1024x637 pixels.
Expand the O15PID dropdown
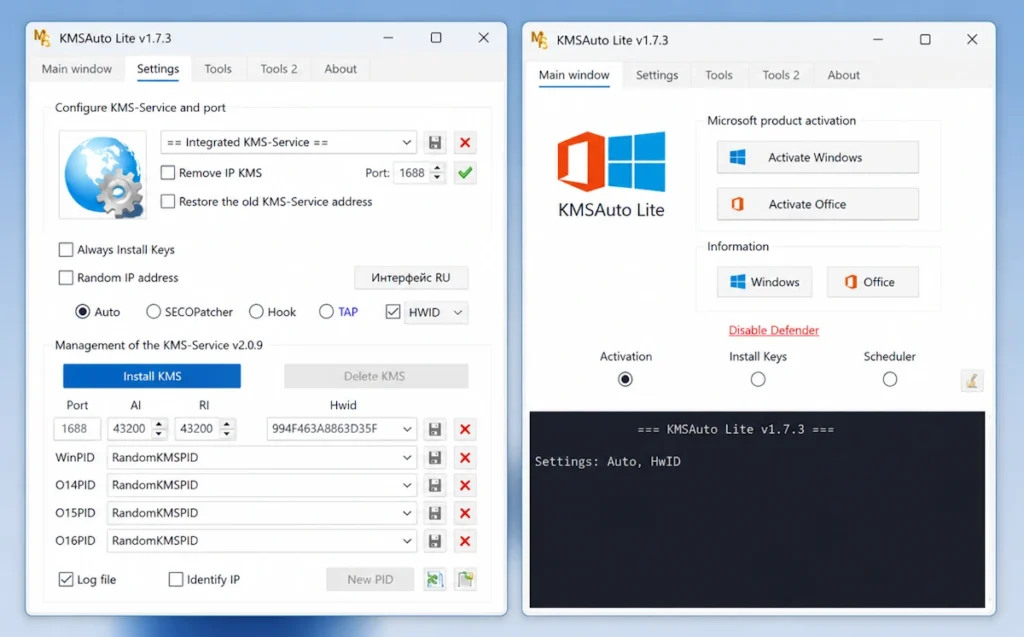click(261, 513)
